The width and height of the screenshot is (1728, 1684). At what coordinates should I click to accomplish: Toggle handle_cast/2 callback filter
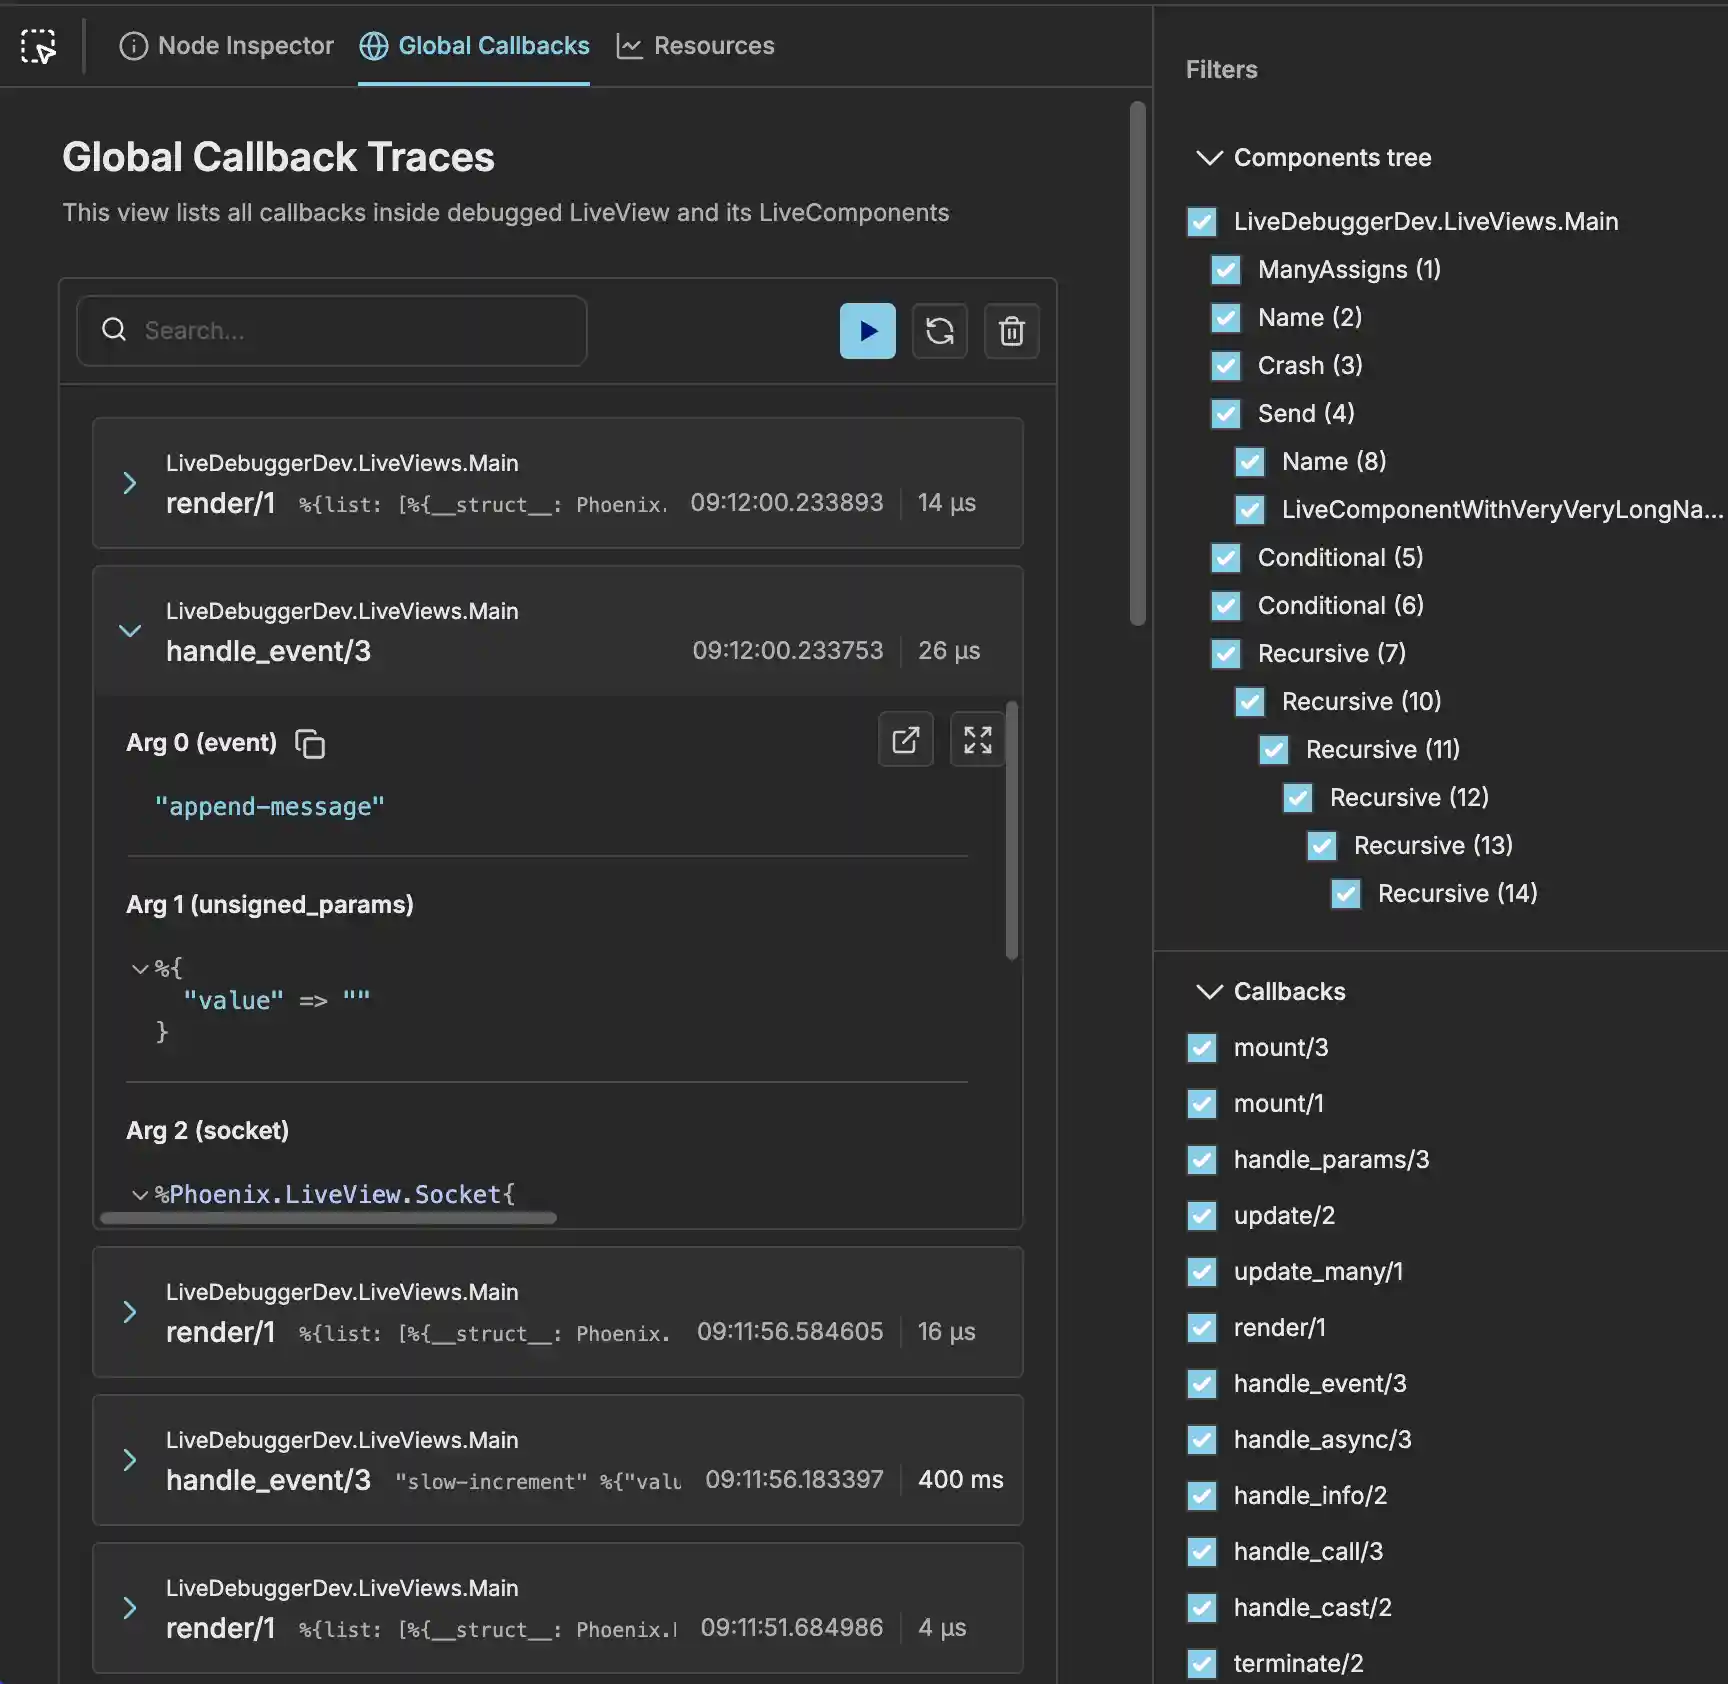(x=1202, y=1608)
